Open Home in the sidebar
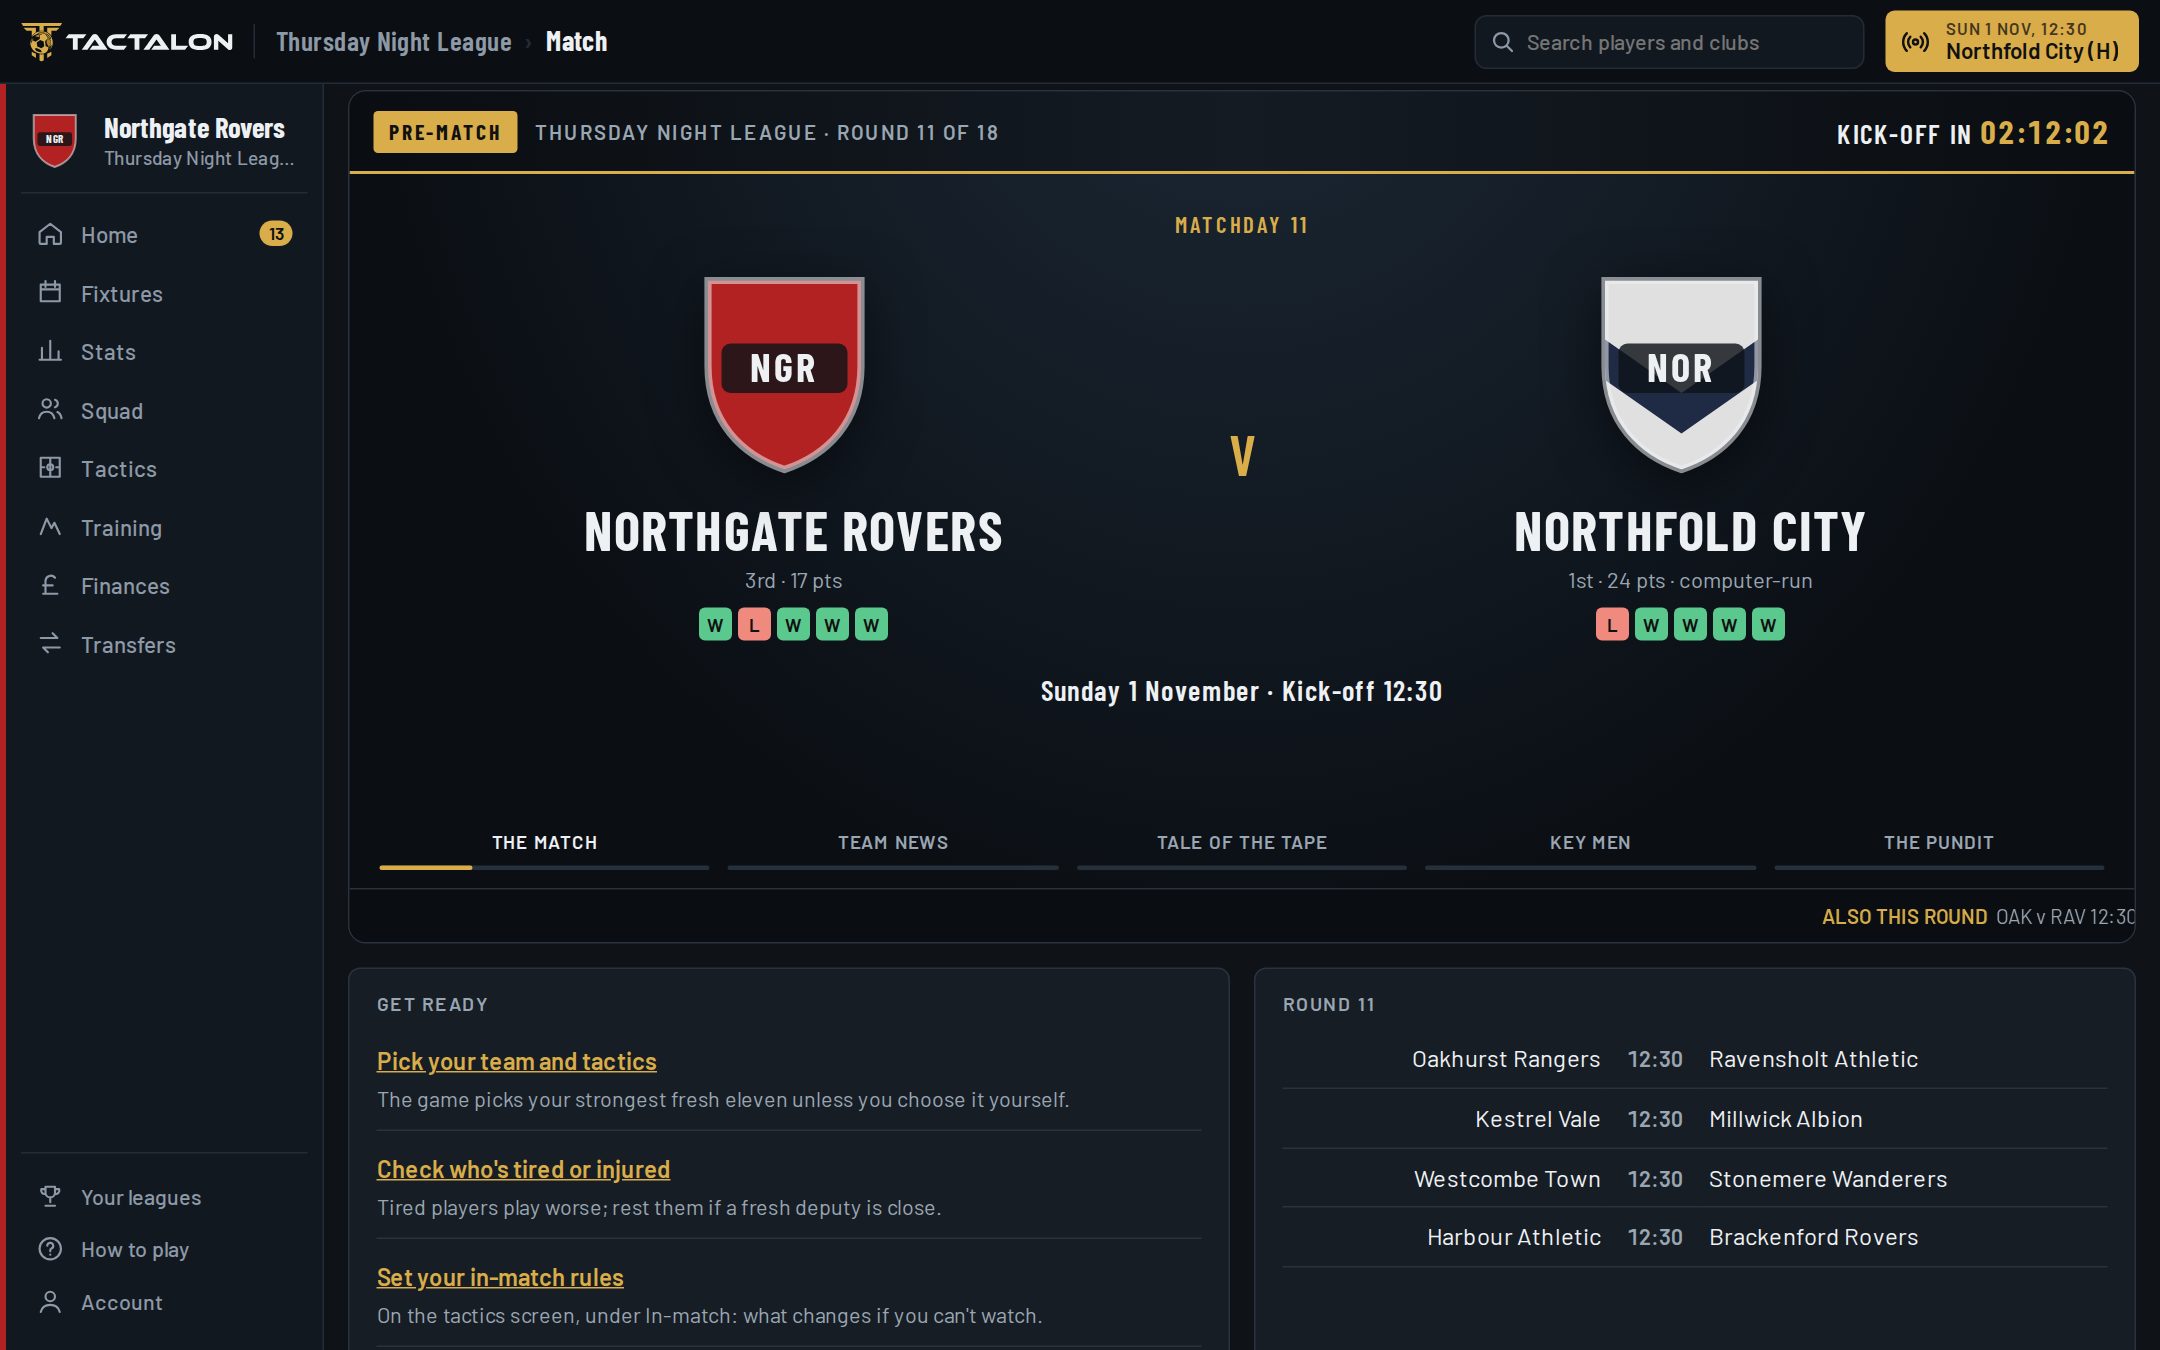Image resolution: width=2160 pixels, height=1350 pixels. point(164,235)
